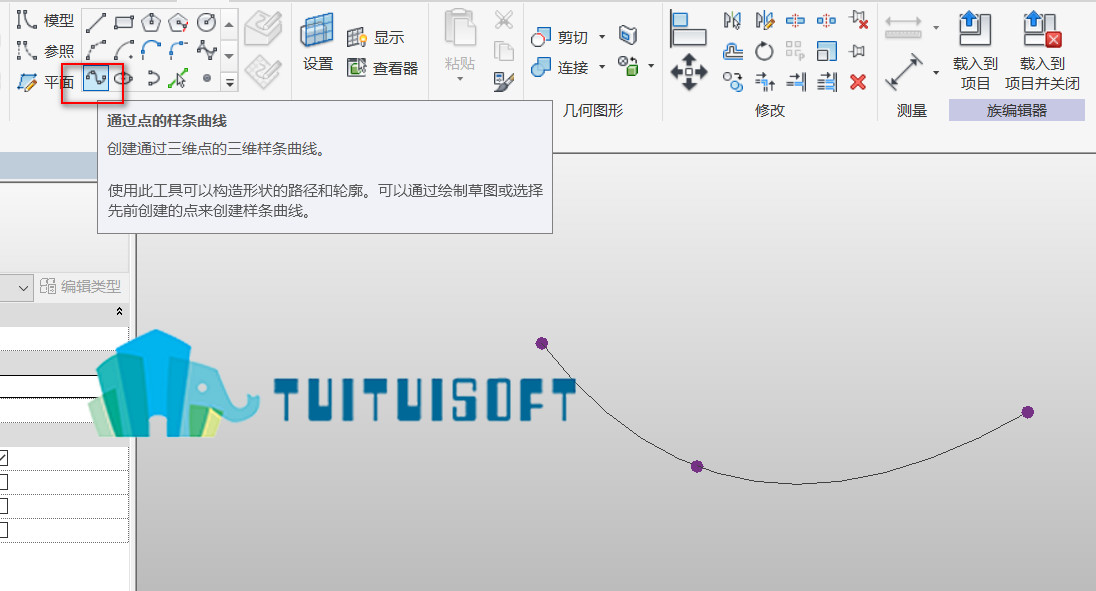
Task: Click the Aligned Dimension icon
Action: 904,72
